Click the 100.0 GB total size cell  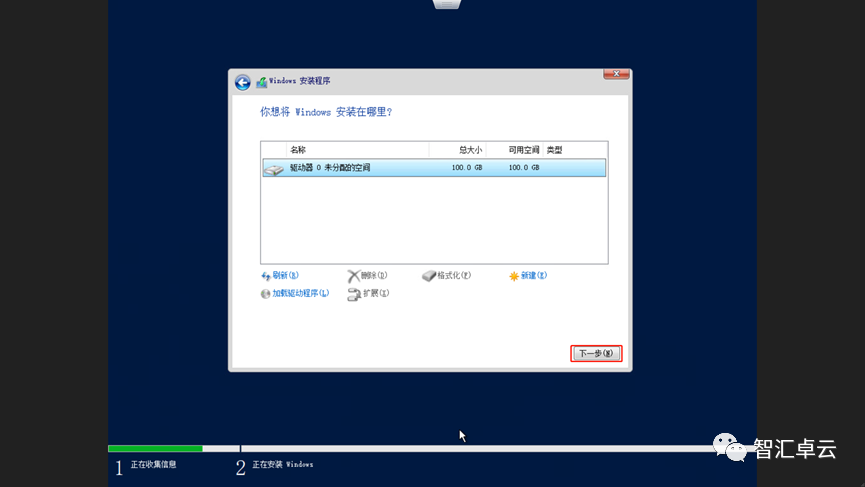[467, 168]
